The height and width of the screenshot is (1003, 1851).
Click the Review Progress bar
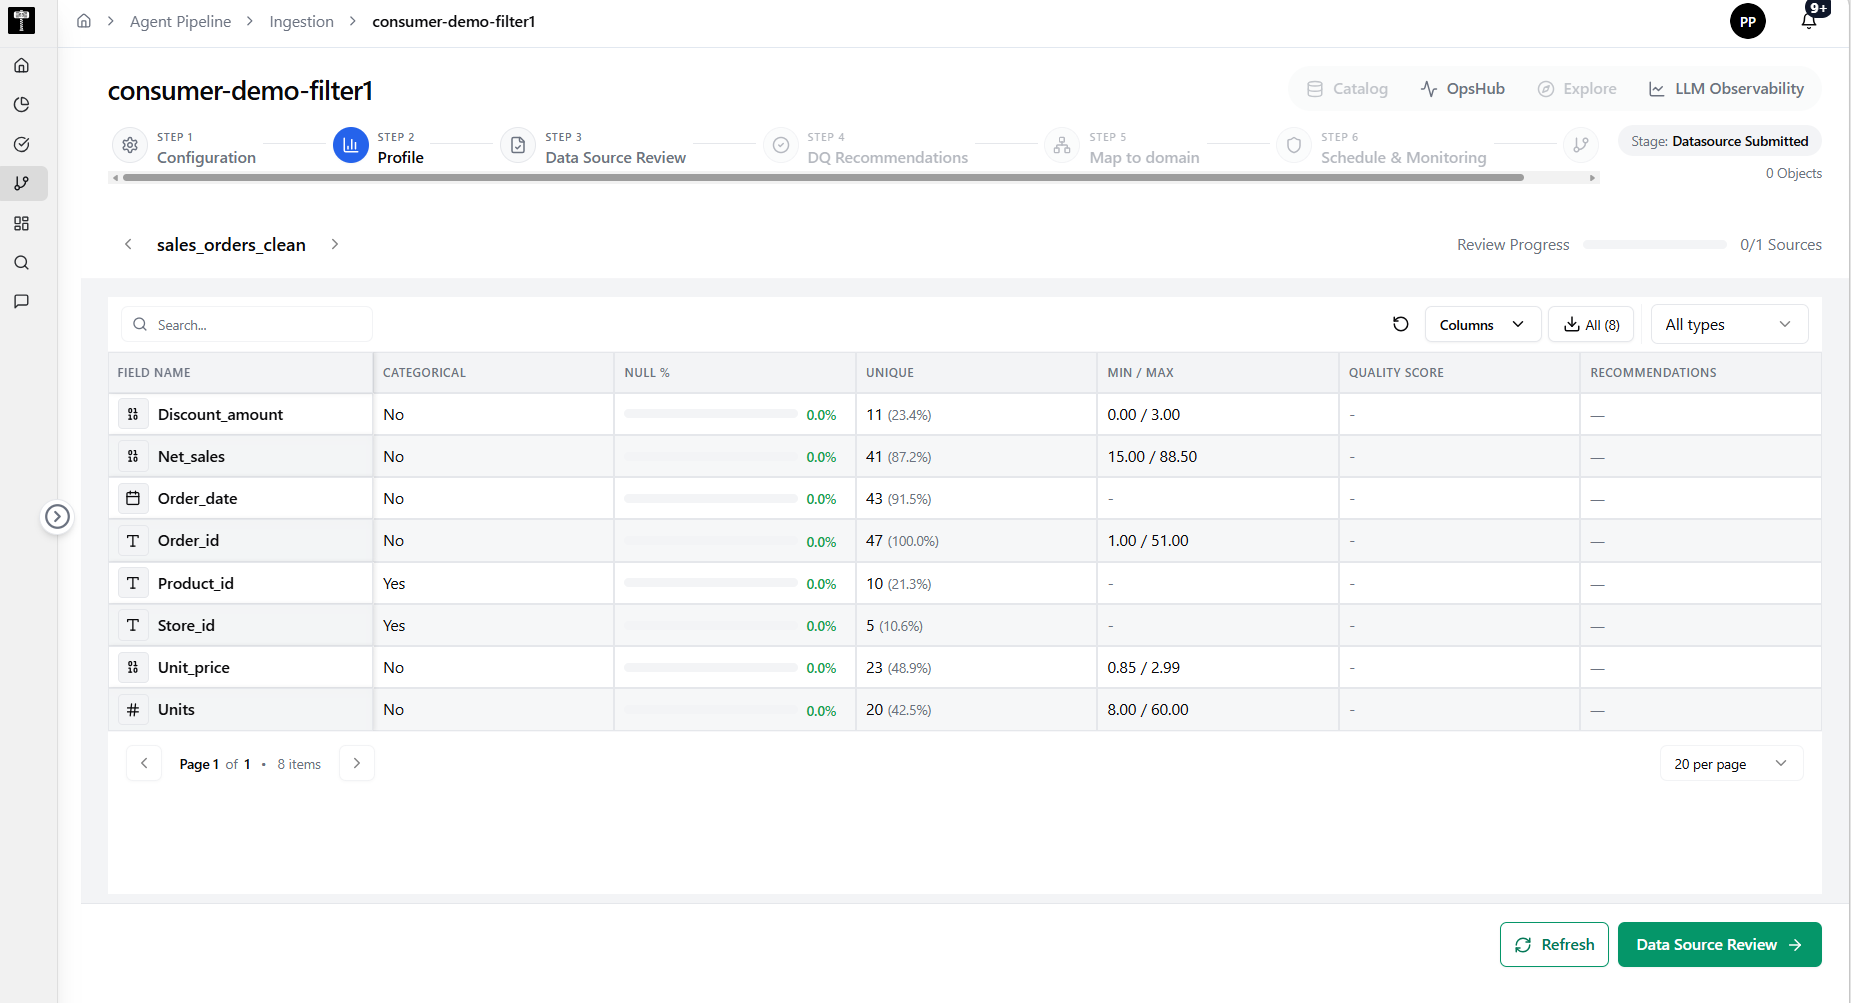1654,244
